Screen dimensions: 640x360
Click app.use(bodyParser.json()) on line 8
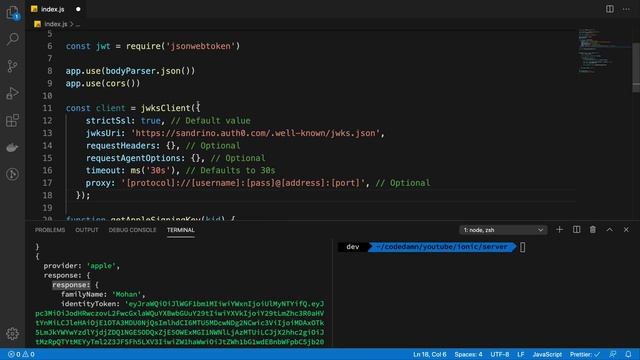(131, 71)
